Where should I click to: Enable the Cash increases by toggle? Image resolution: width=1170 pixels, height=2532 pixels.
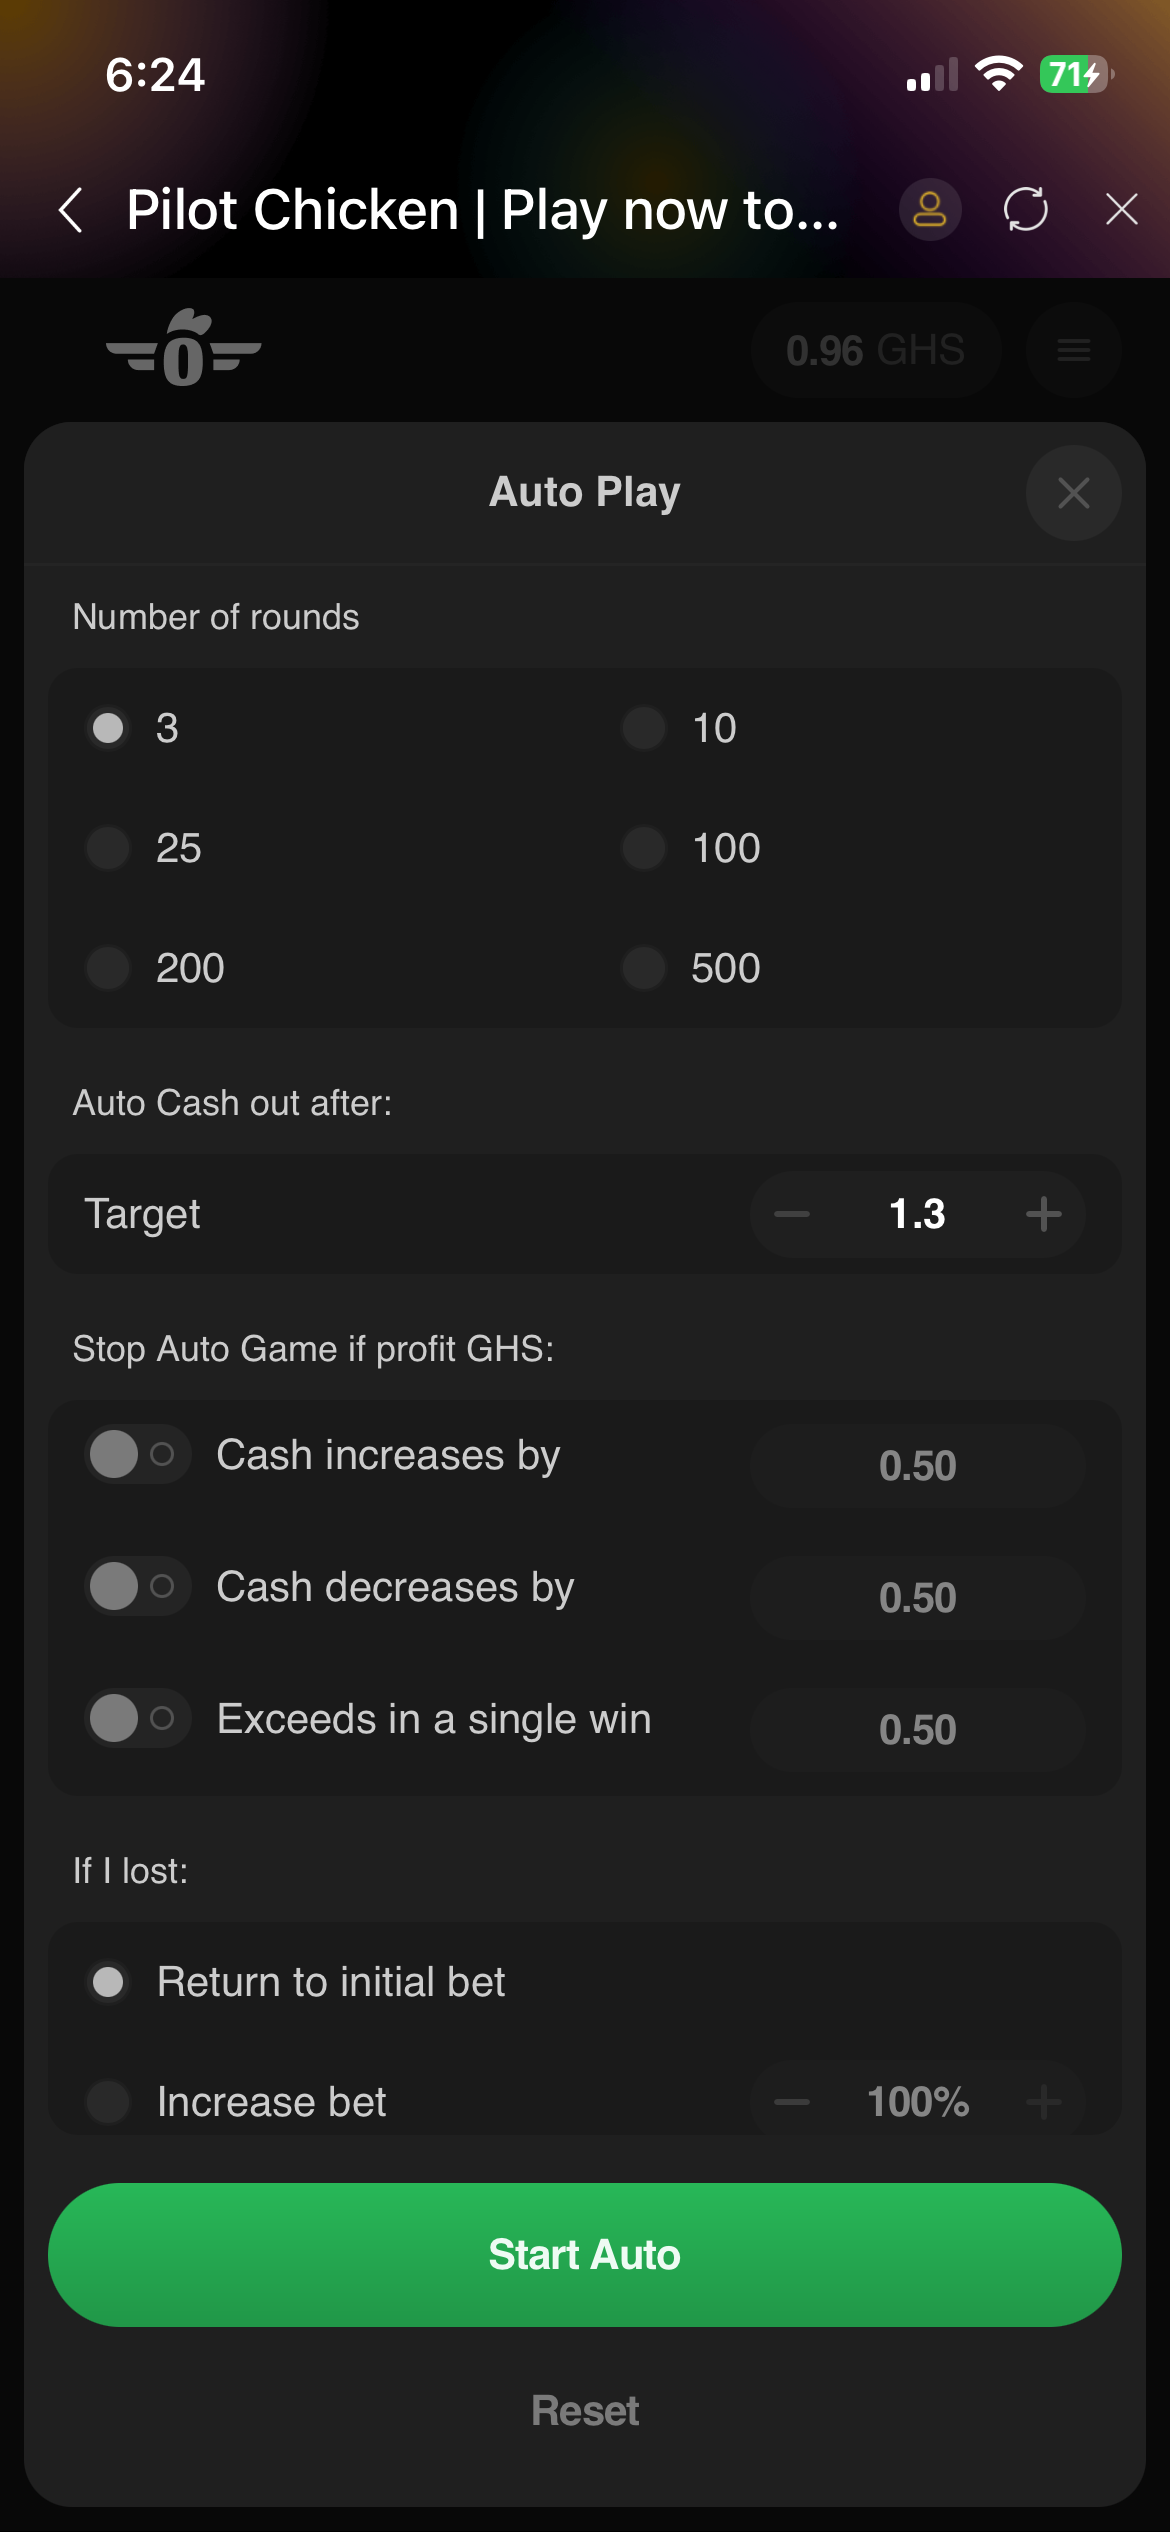pos(137,1454)
